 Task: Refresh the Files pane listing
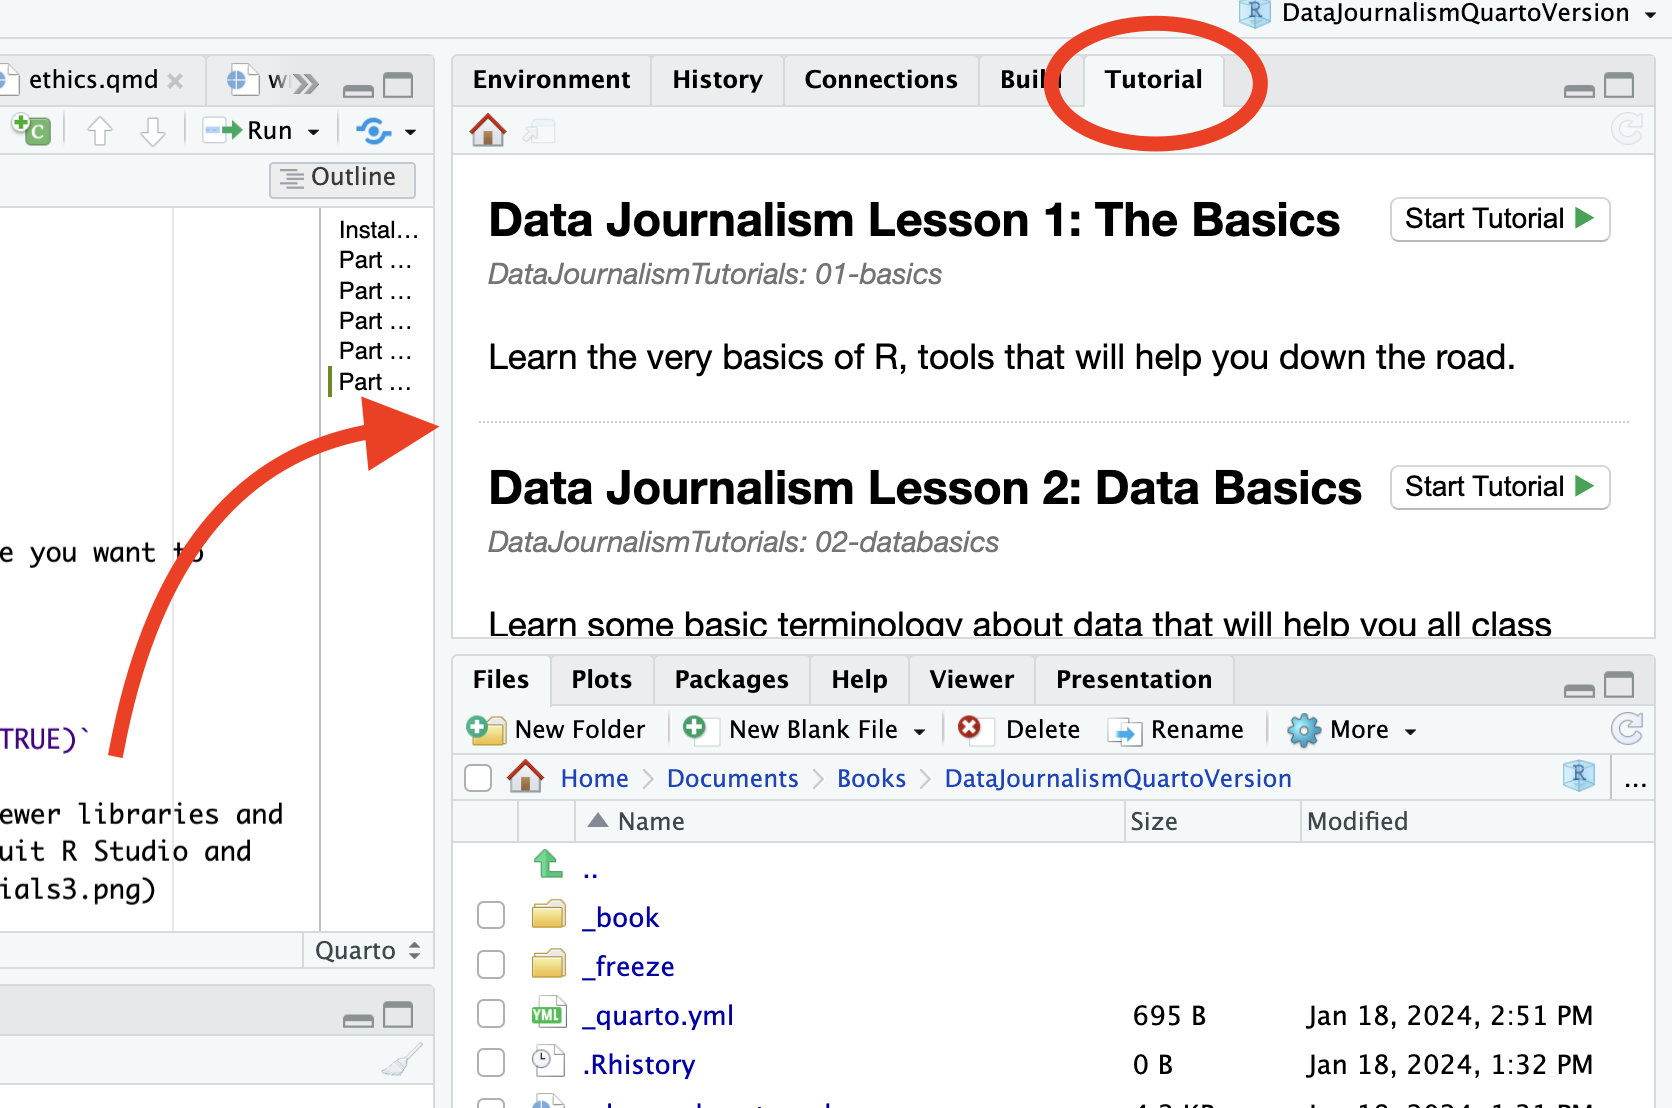tap(1627, 729)
